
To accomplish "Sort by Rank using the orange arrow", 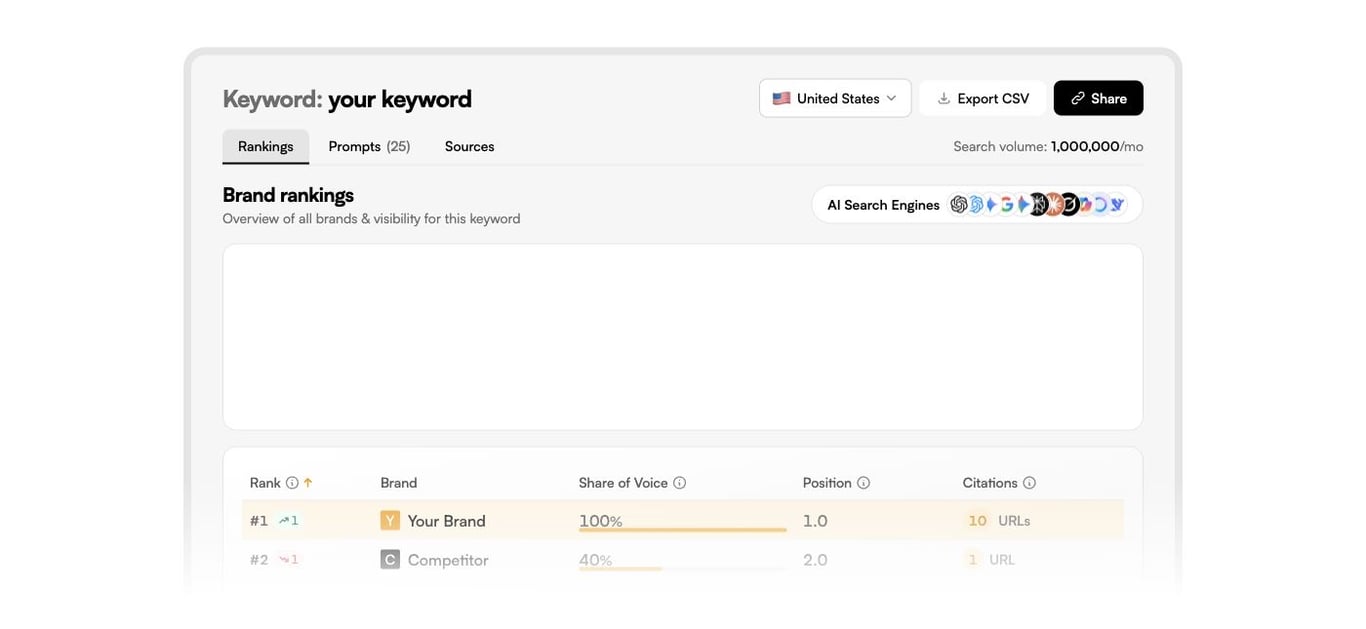I will point(308,483).
